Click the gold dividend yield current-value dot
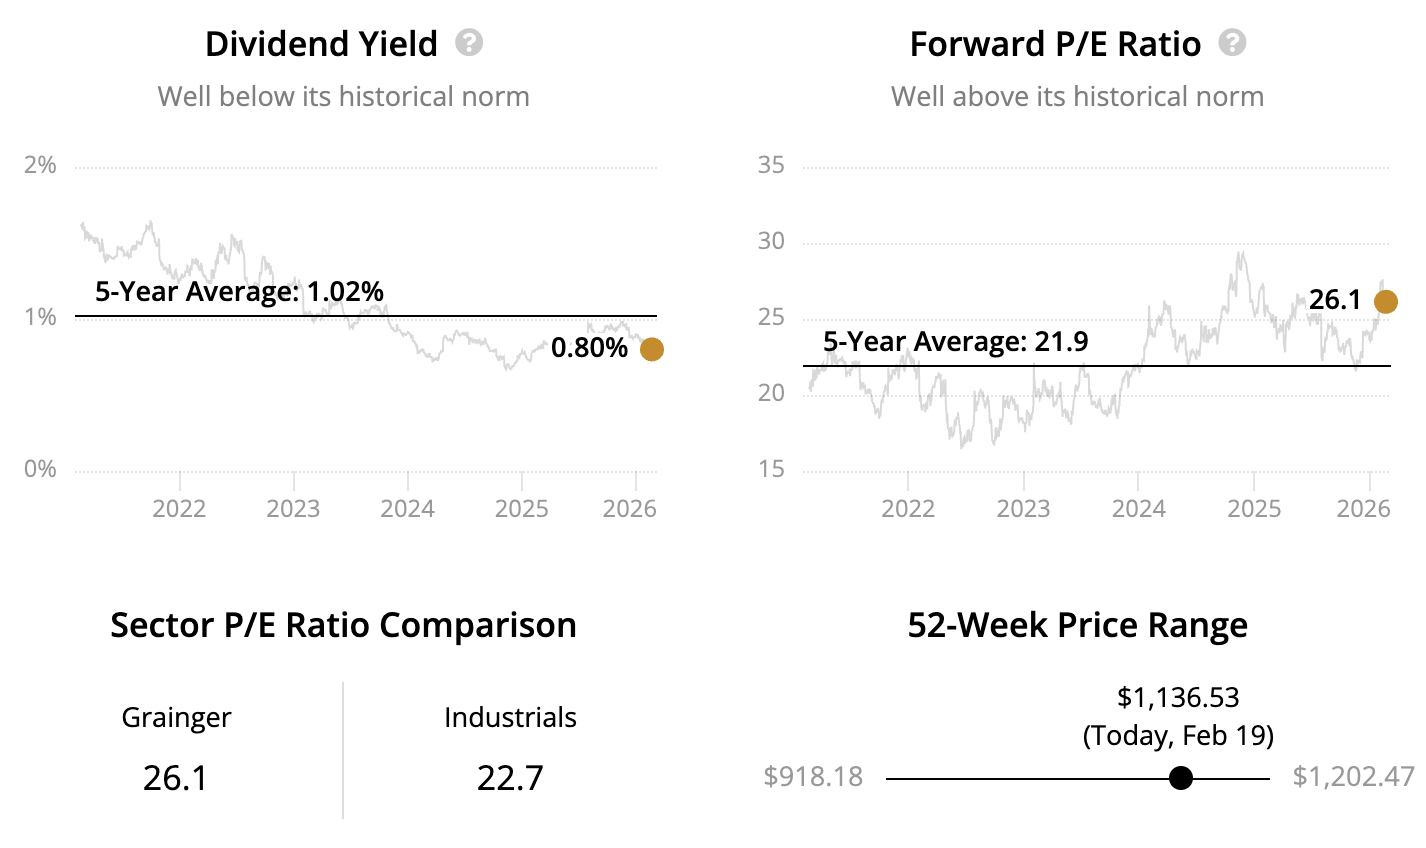1426x848 pixels. (651, 349)
